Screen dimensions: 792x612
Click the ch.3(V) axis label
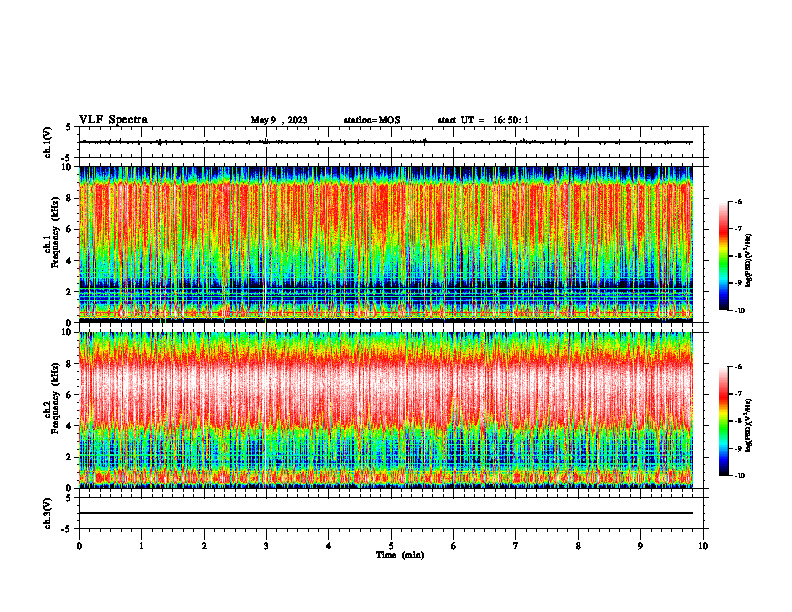pos(48,513)
